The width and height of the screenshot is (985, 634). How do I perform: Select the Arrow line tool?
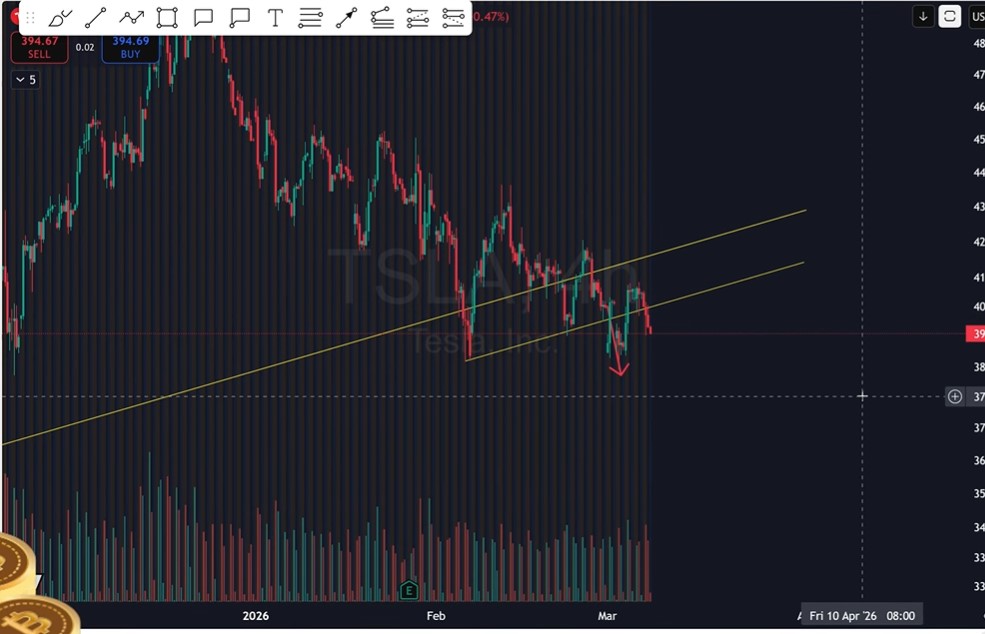pyautogui.click(x=346, y=18)
